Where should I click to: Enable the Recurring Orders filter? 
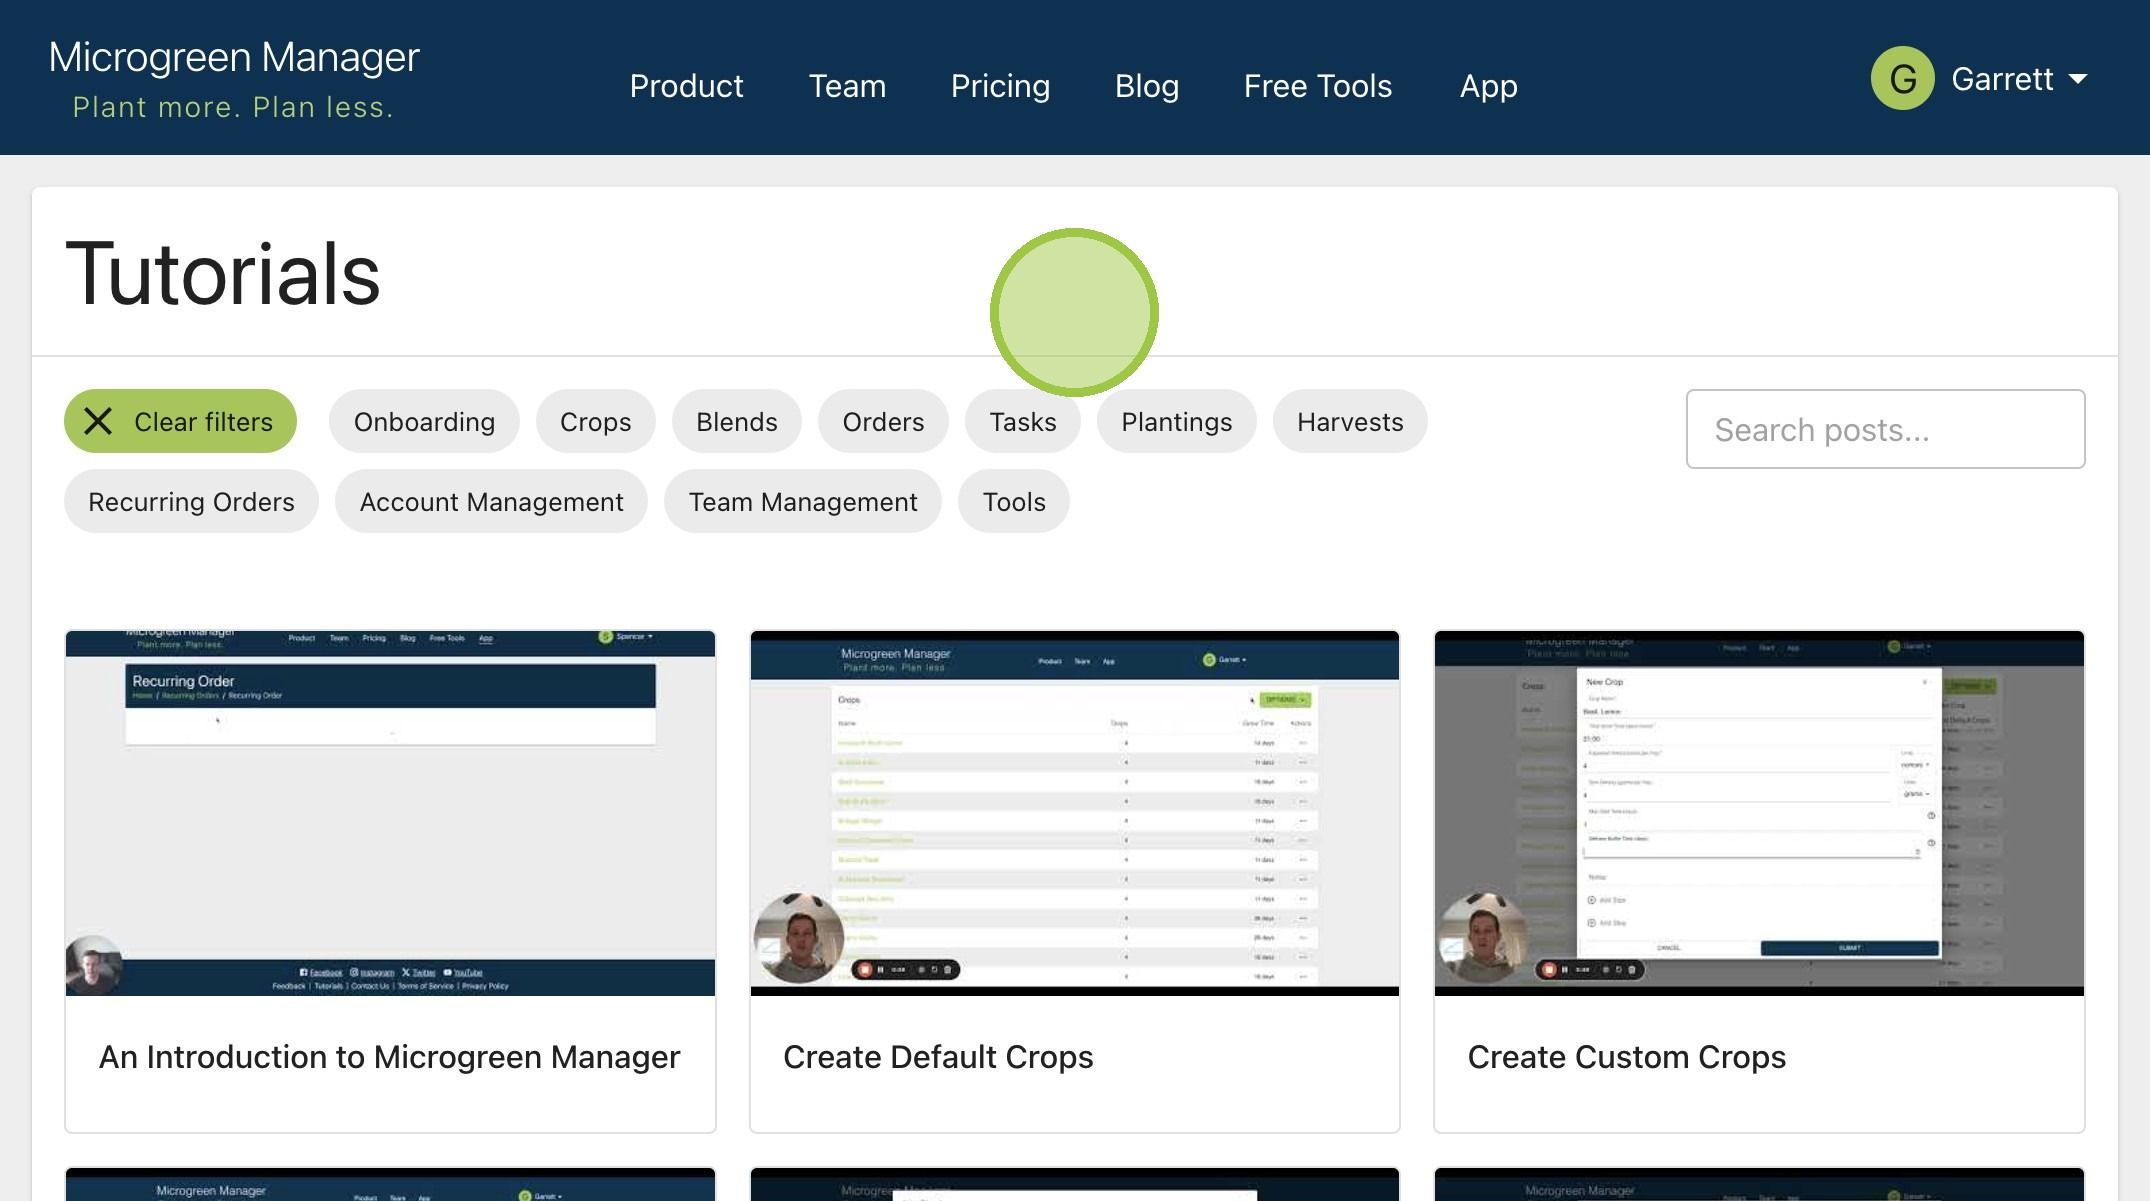click(x=191, y=501)
